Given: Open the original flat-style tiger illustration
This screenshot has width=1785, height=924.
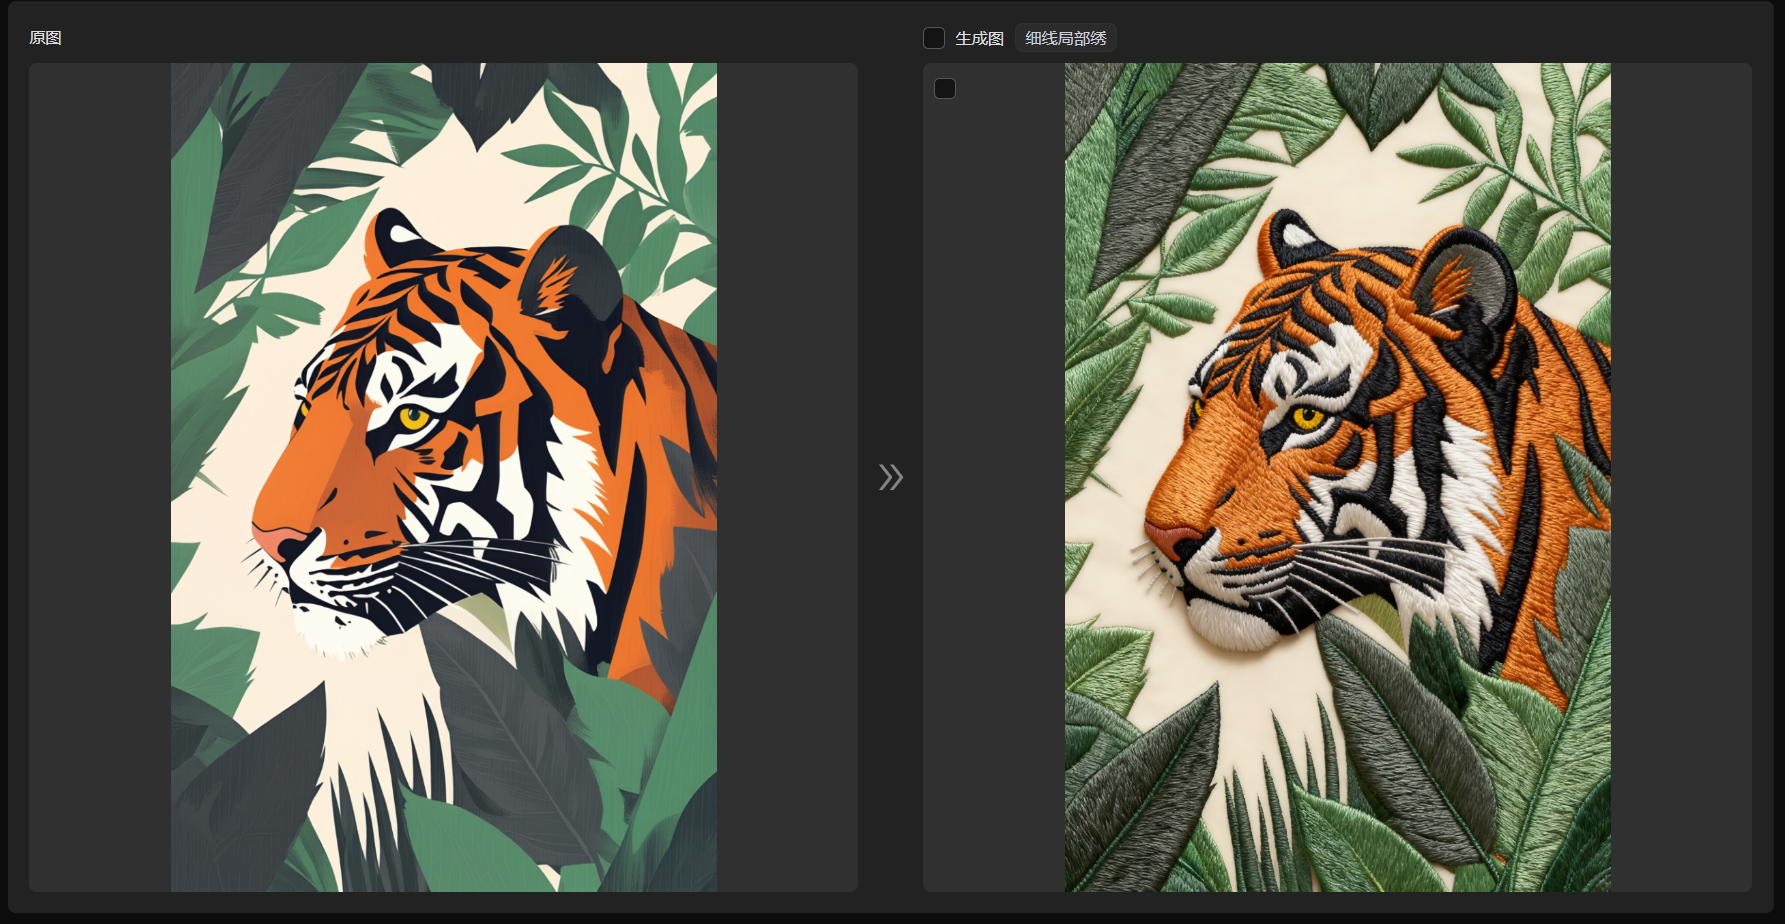Looking at the screenshot, I should pos(444,477).
